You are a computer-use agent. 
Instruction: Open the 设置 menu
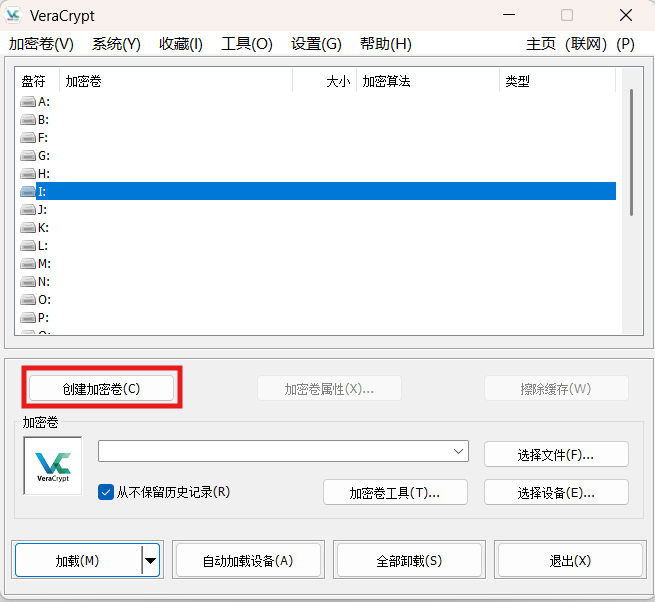pos(316,44)
